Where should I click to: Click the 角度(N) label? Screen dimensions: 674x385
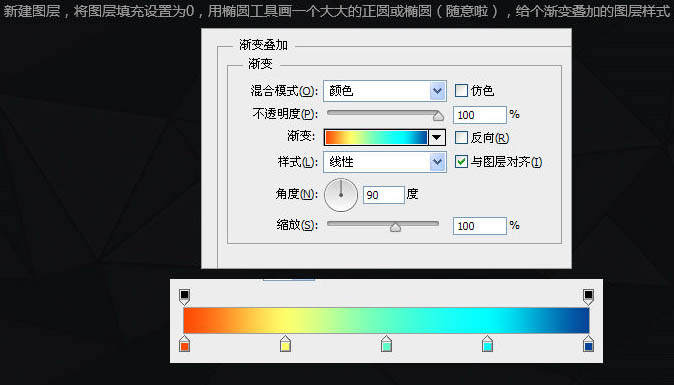coord(297,194)
